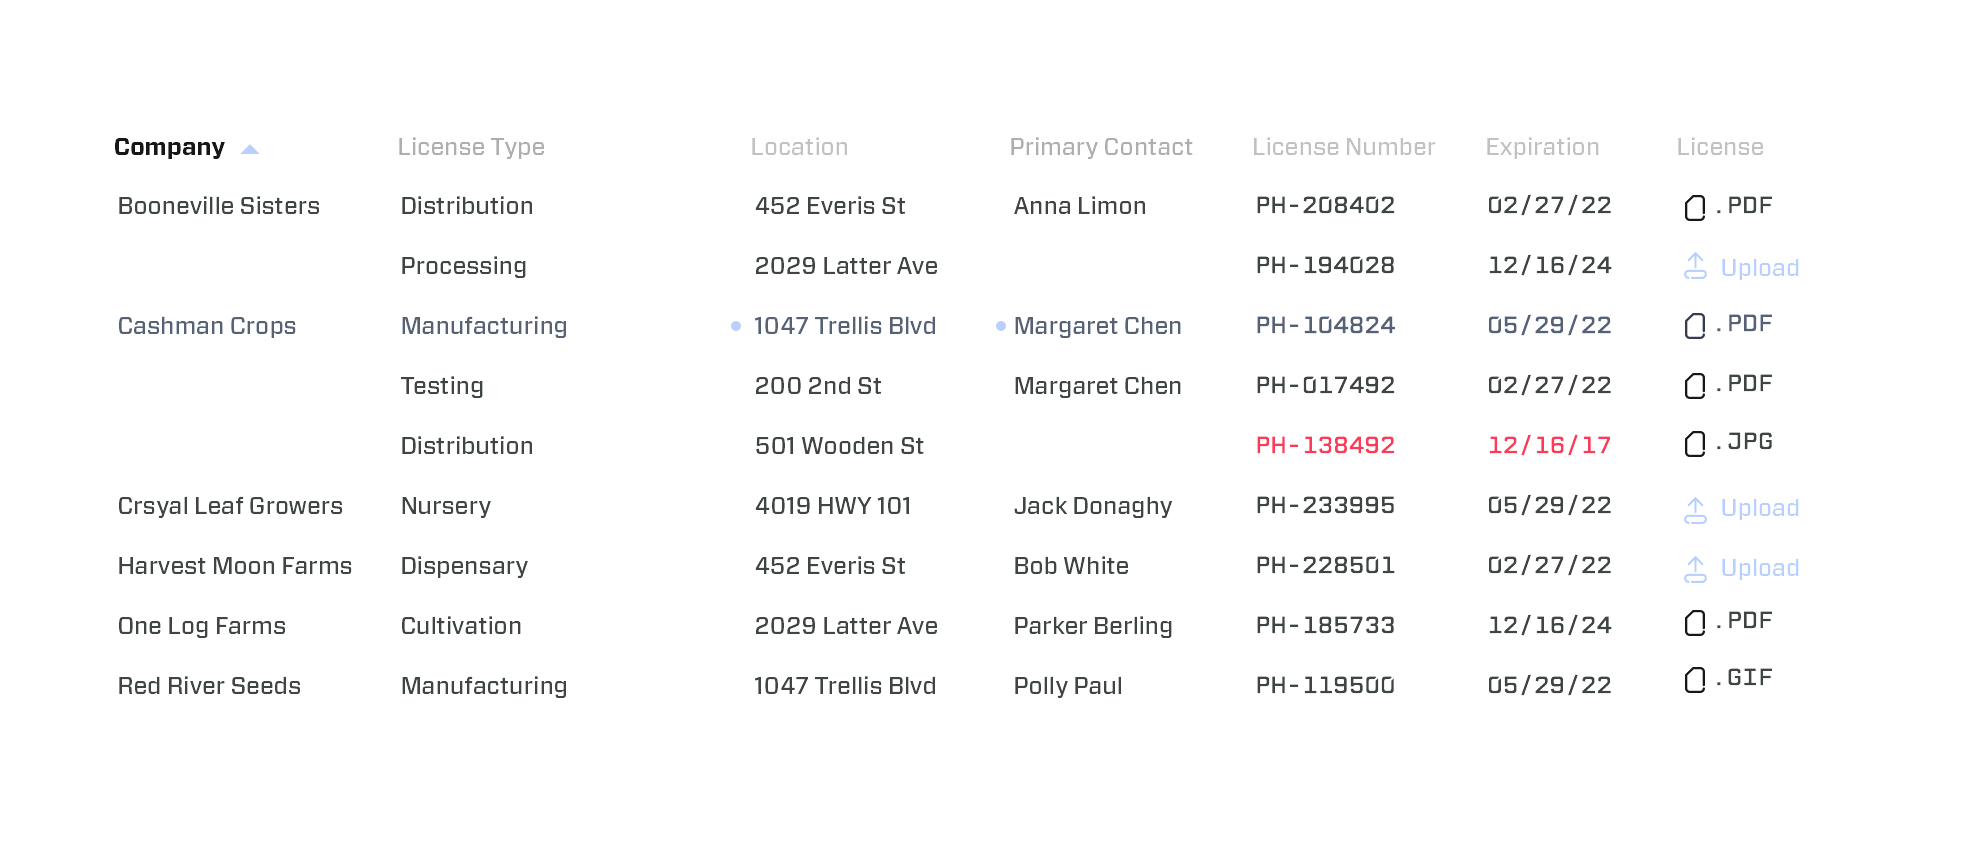Open the One Log Farms PDF file icon
This screenshot has width=1976, height=854.
tap(1695, 623)
